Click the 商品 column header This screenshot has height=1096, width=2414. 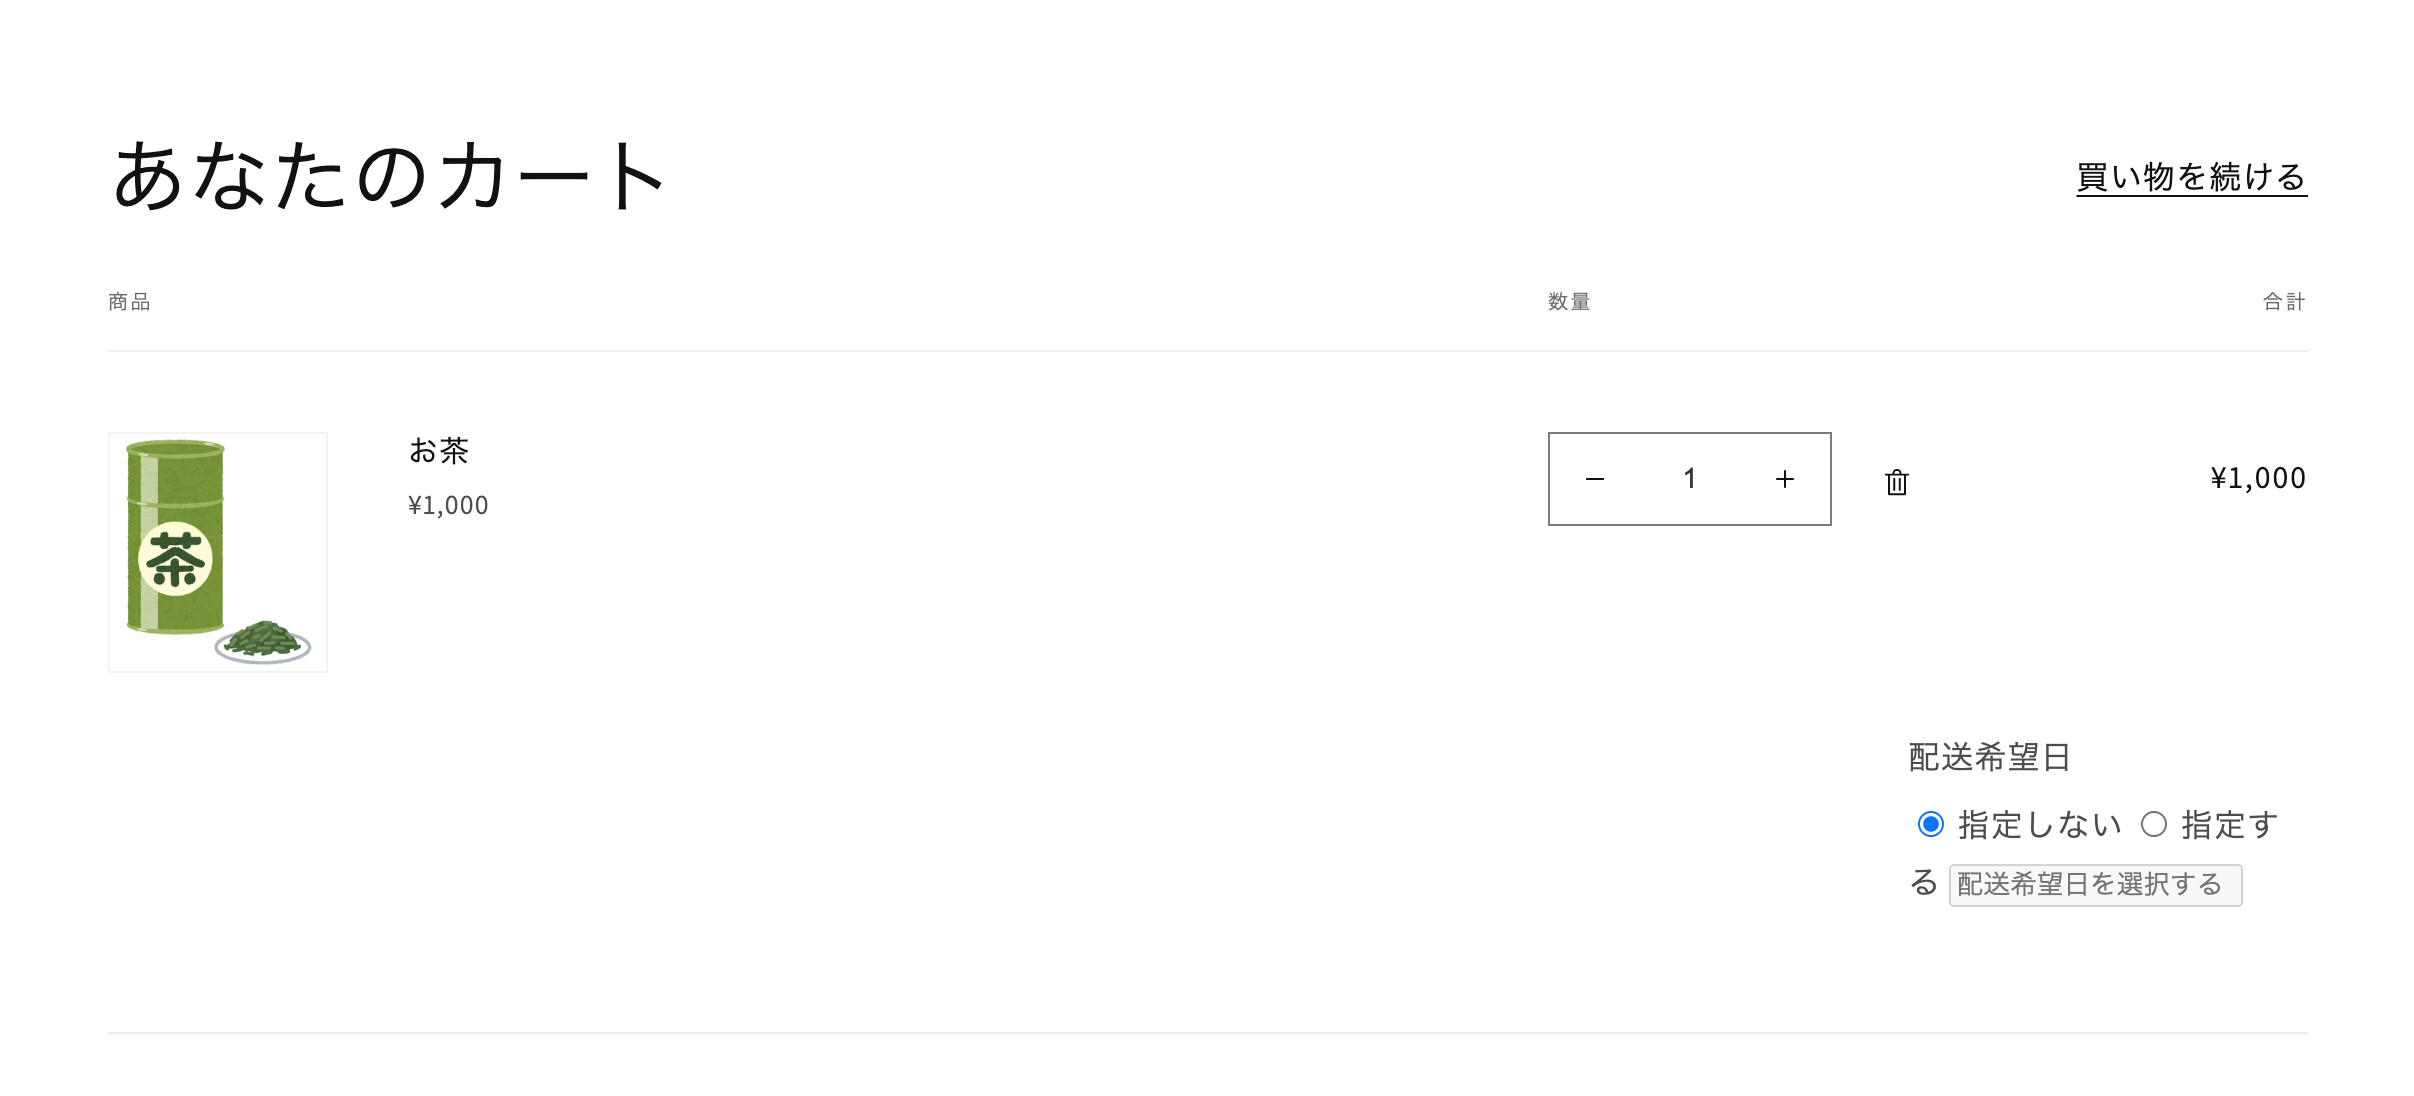(129, 302)
